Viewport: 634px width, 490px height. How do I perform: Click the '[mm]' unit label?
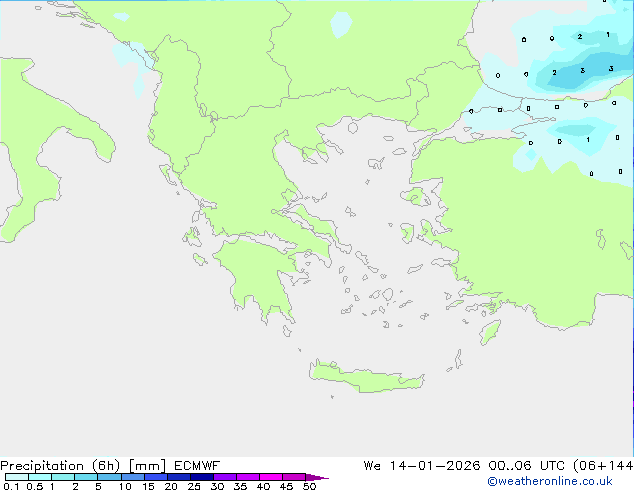[x=147, y=466]
